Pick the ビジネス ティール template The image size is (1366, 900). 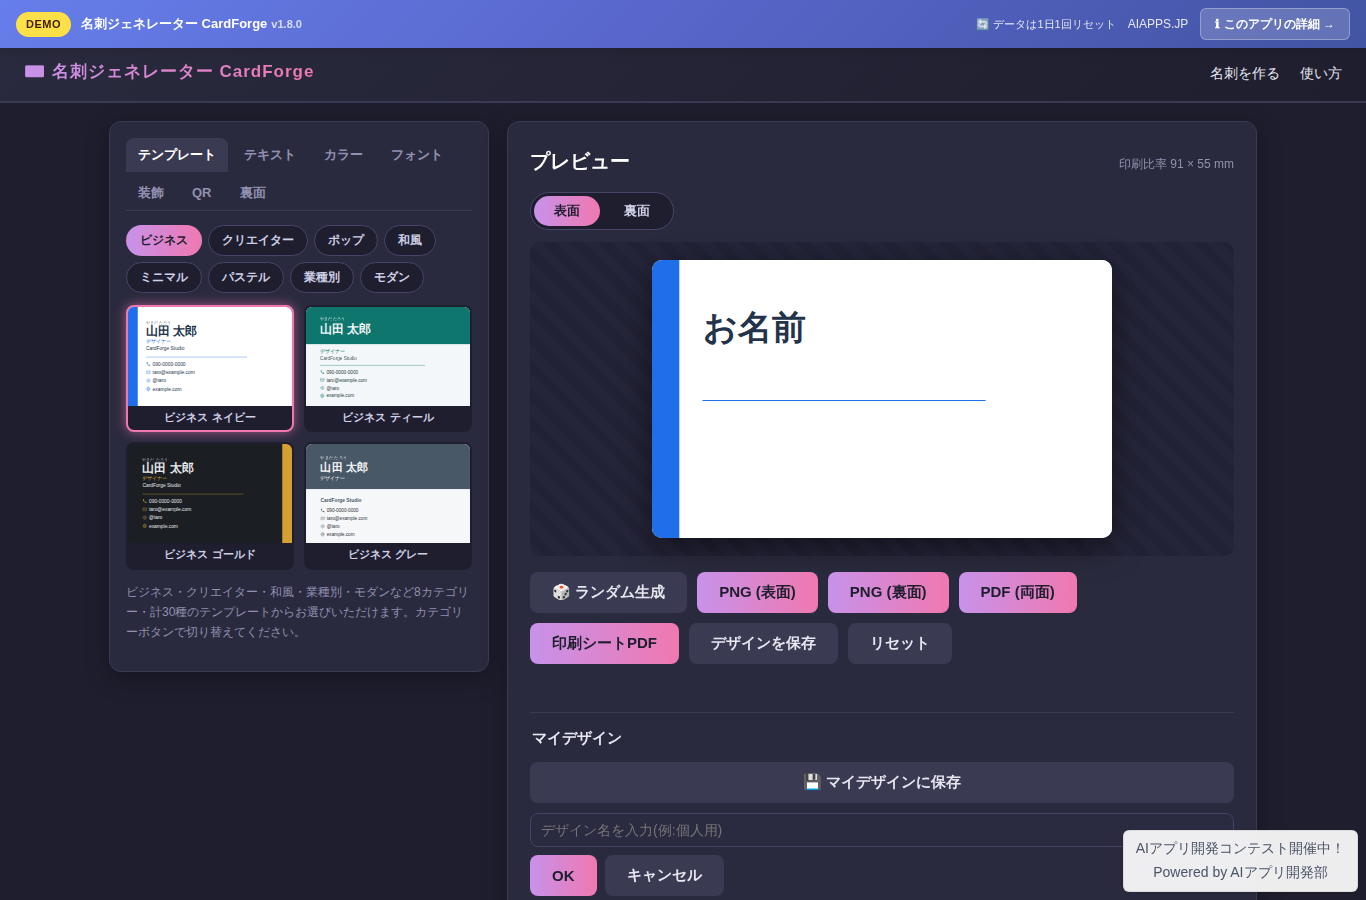pyautogui.click(x=388, y=368)
